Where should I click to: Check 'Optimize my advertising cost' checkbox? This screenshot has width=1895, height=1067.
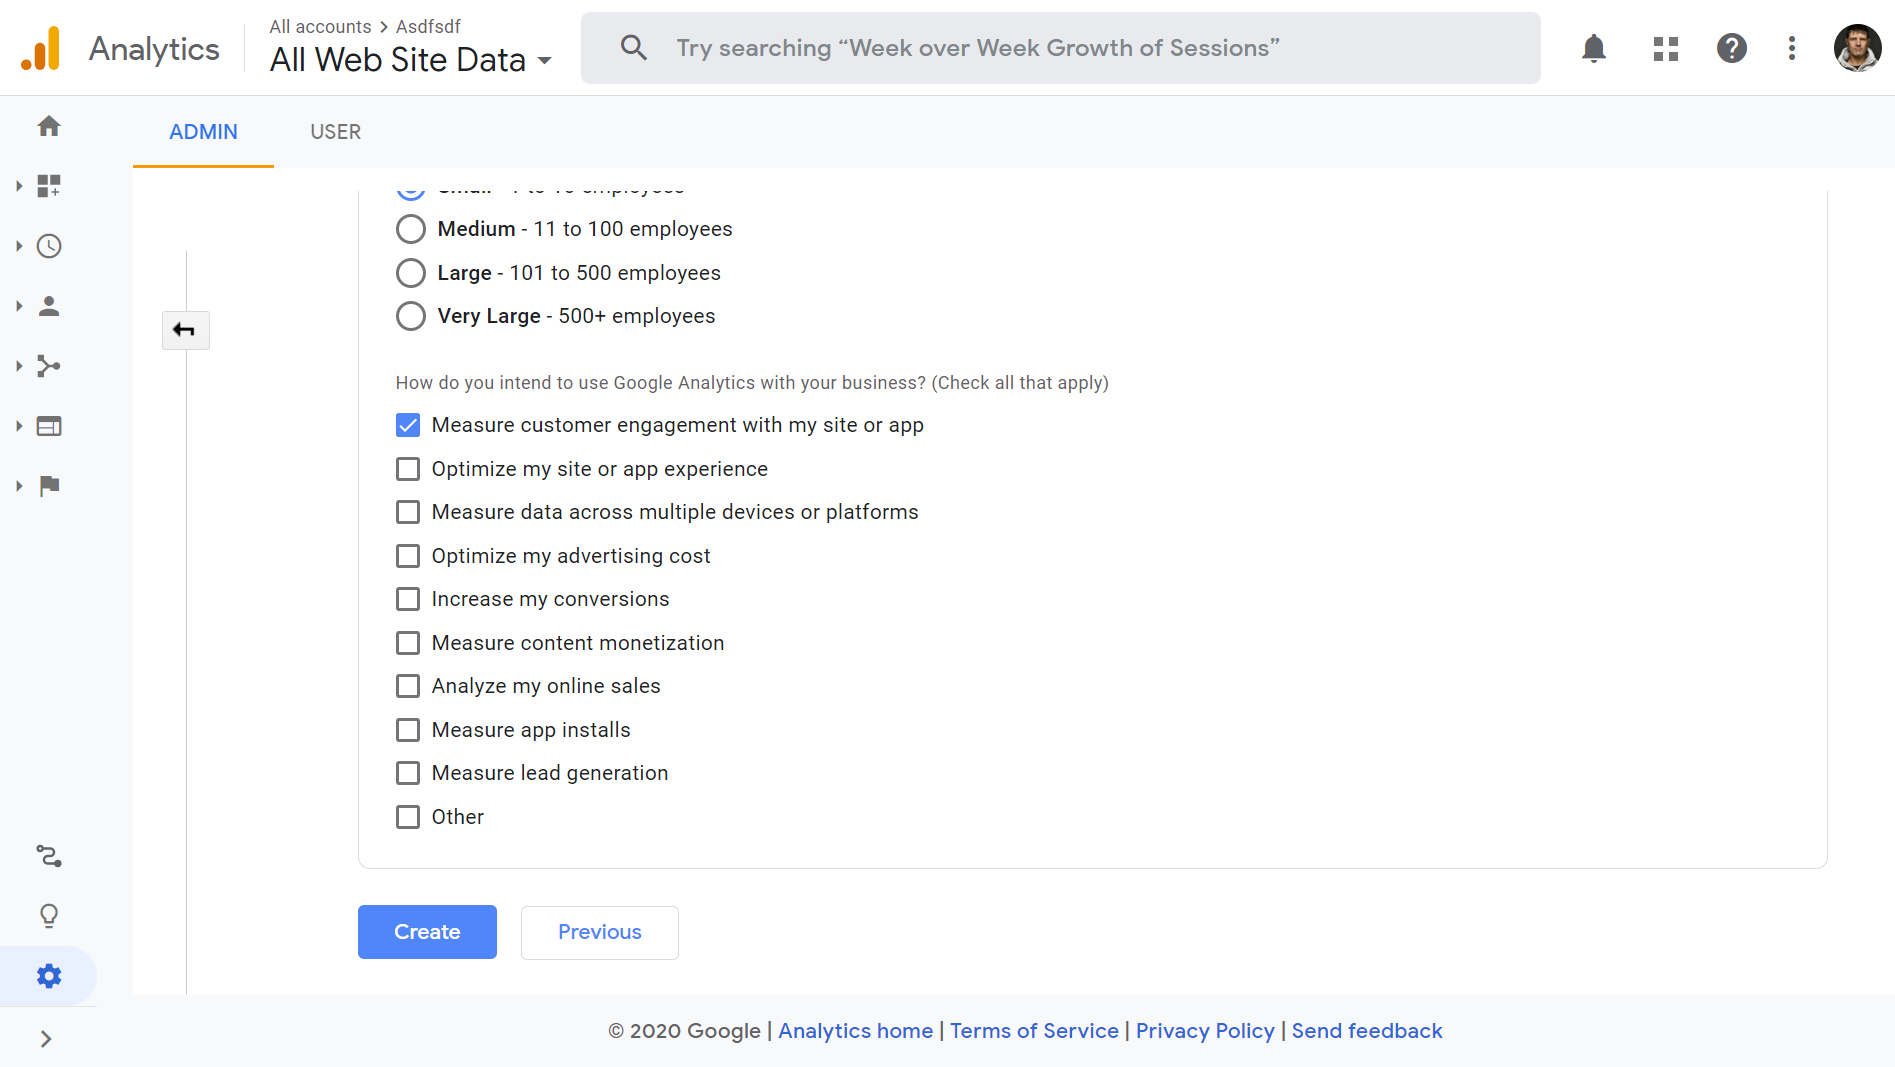pyautogui.click(x=408, y=556)
